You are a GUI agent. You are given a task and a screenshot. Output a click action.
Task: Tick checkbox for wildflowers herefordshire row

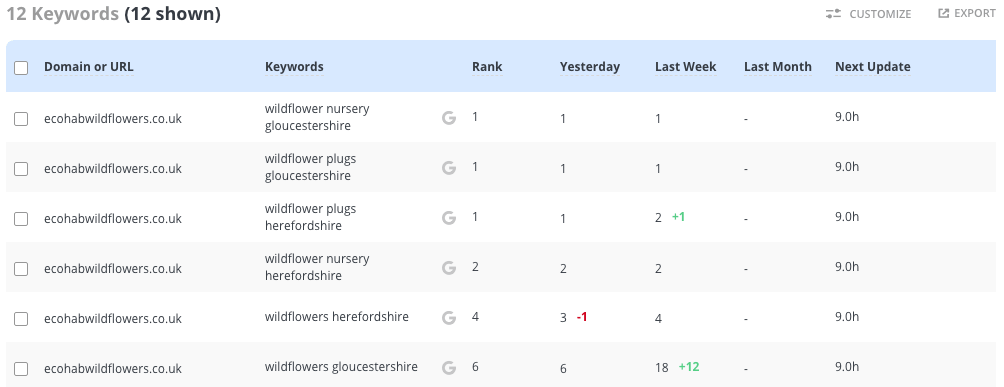coord(21,318)
